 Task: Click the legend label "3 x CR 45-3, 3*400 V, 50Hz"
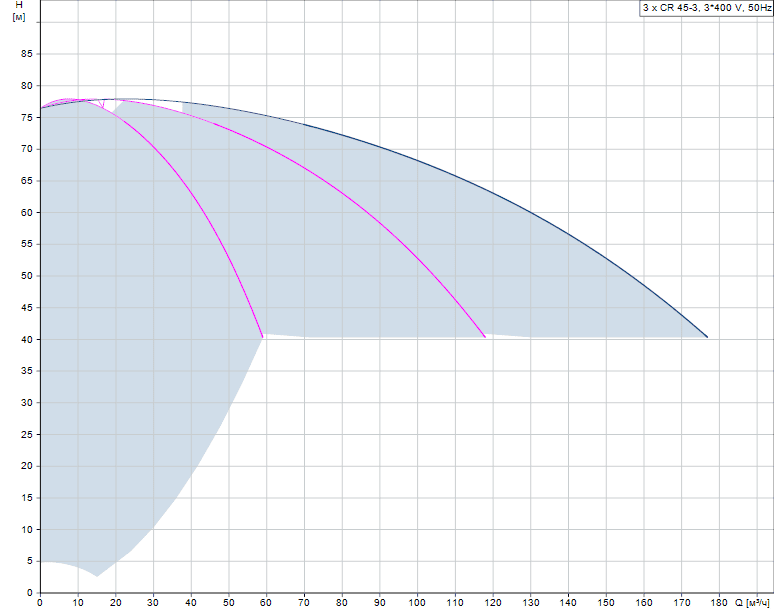pyautogui.click(x=706, y=8)
